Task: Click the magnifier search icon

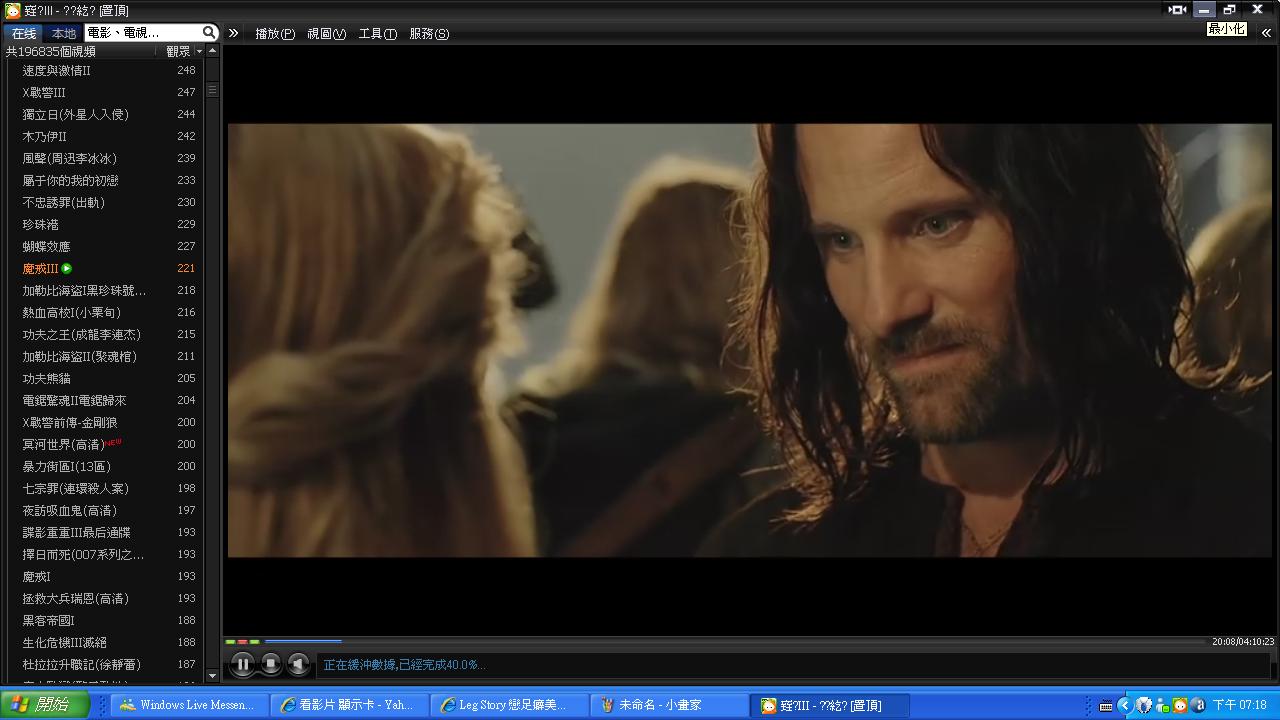Action: [209, 33]
